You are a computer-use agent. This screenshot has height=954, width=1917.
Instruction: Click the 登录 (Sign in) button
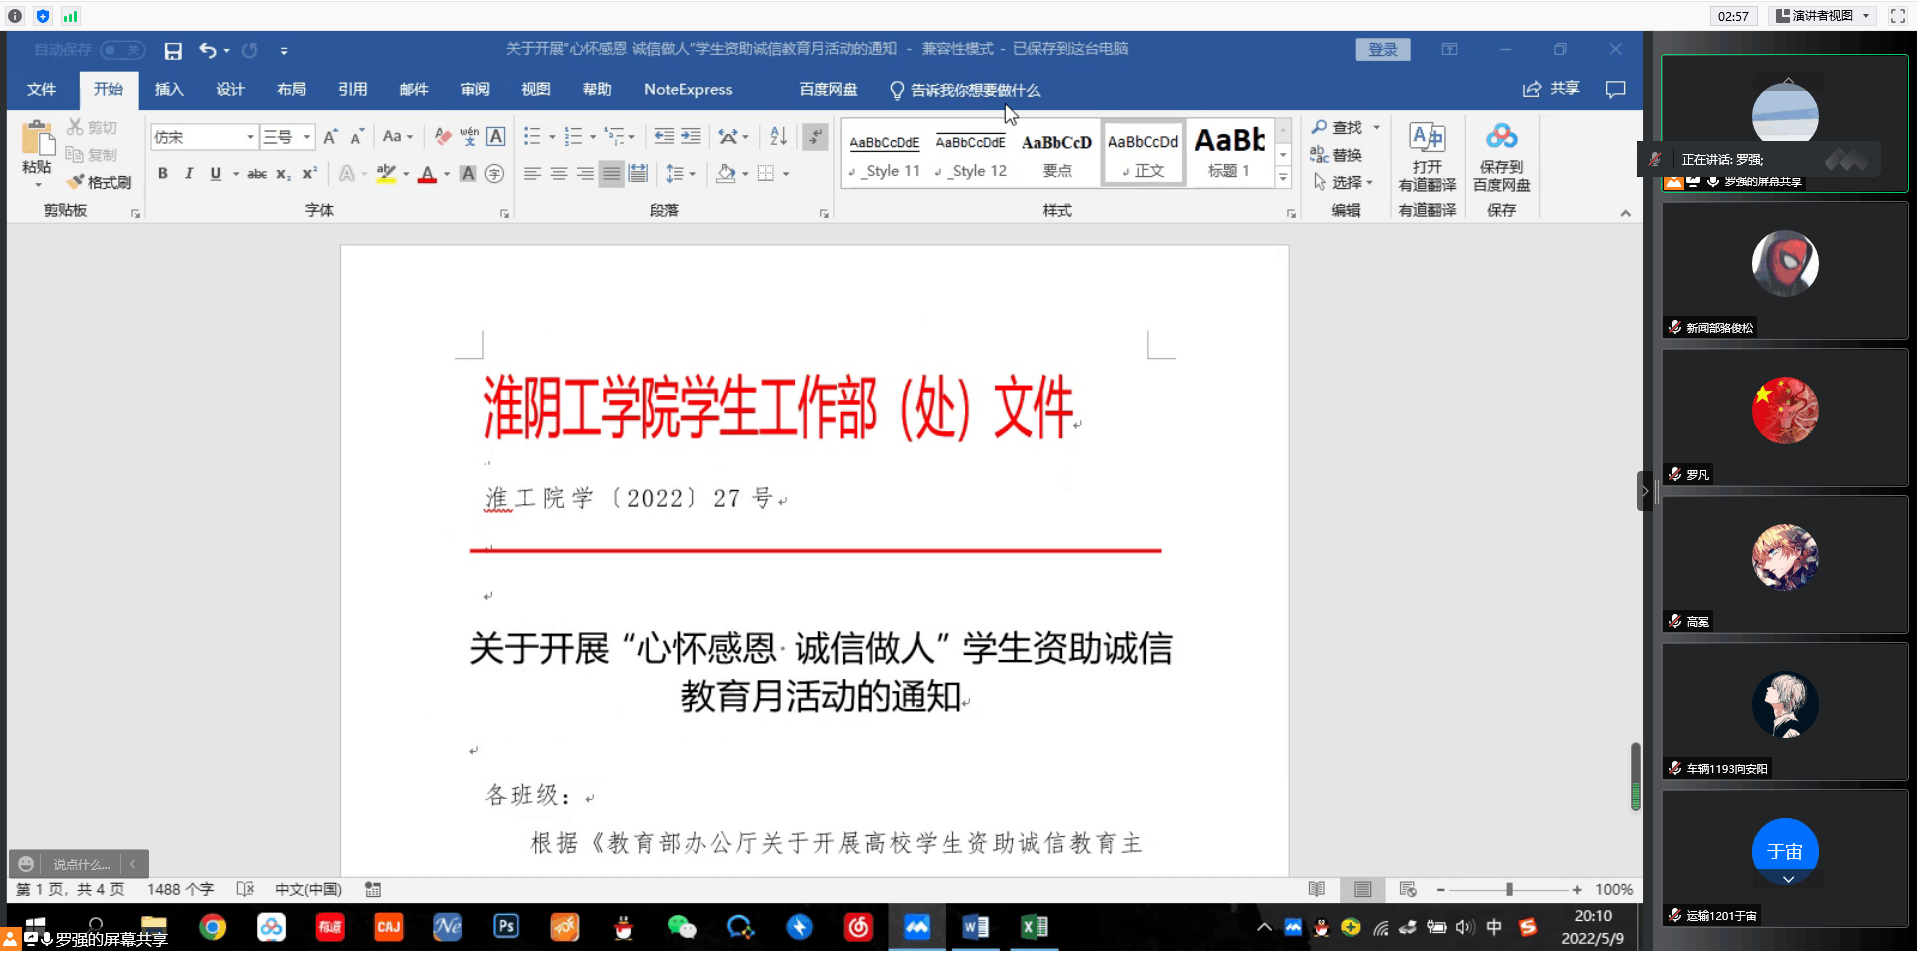tap(1382, 49)
